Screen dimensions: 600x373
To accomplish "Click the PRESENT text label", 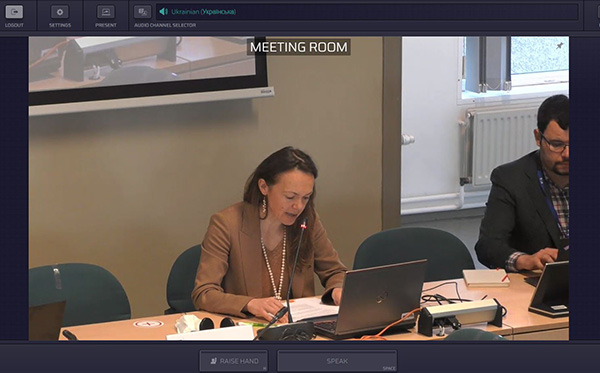I will (106, 25).
